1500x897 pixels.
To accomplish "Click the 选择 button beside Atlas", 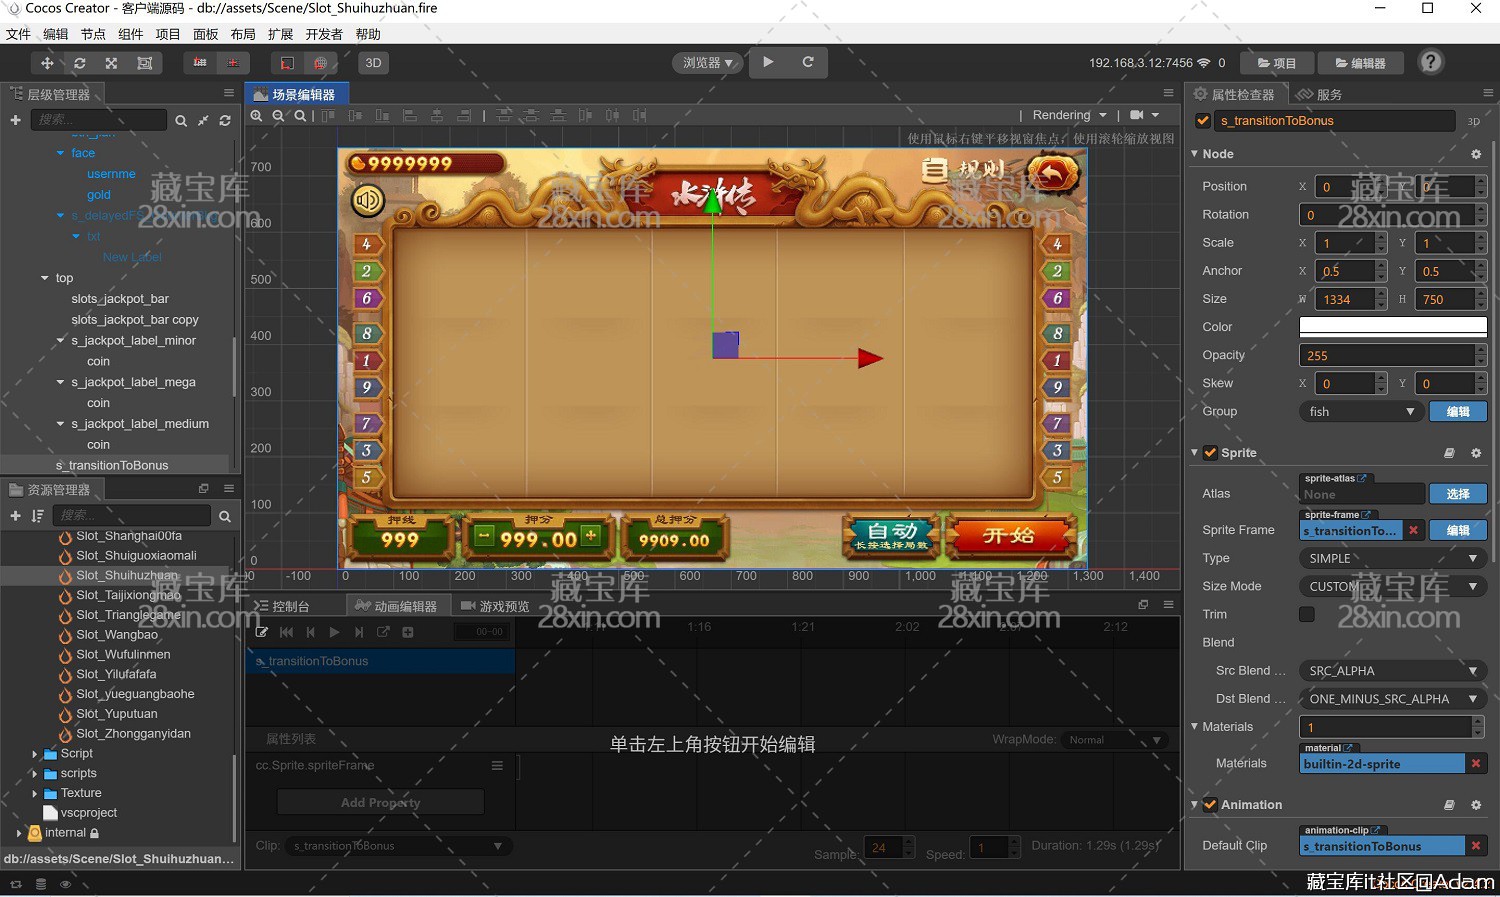I will [x=1457, y=494].
